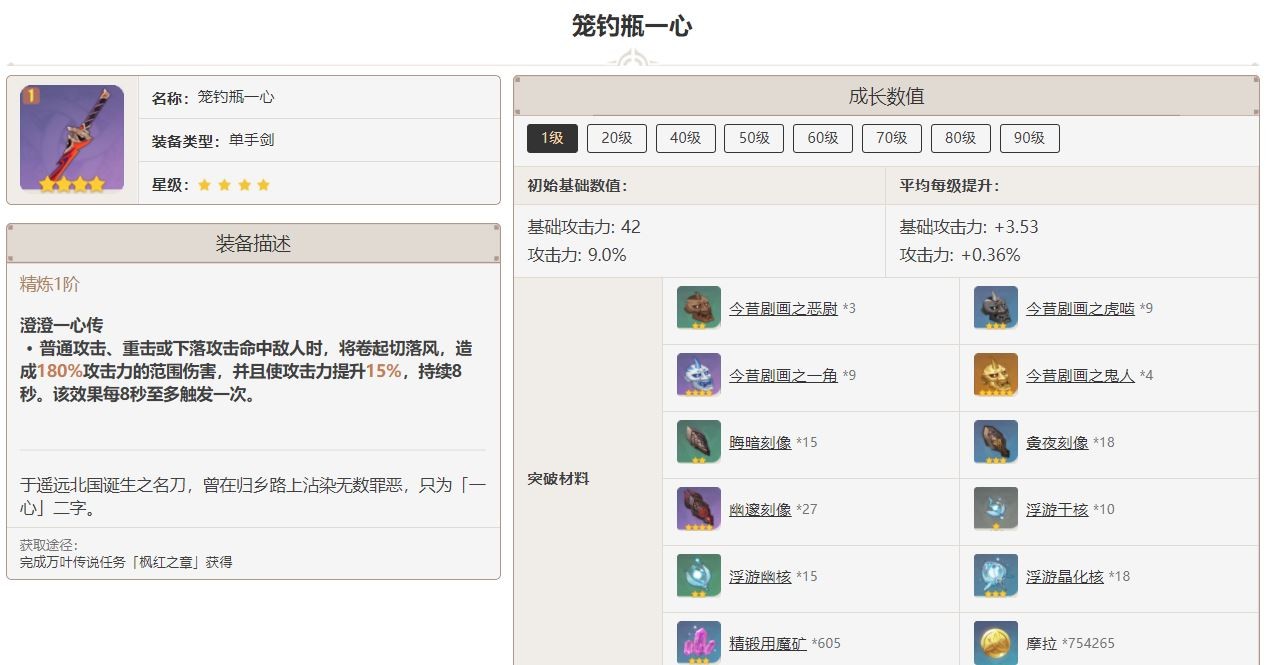Screen dimensions: 1266x665
Task: Click the 今昔剧画之恶尉 mask icon
Action: pos(699,308)
